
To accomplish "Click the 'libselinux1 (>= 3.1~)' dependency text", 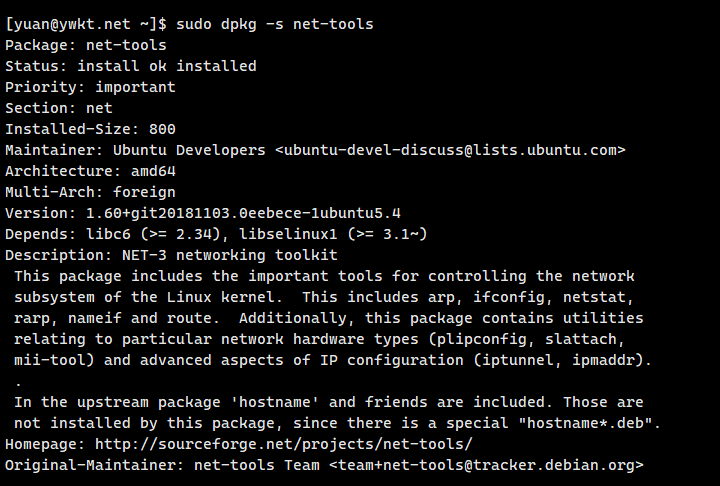I will (333, 234).
